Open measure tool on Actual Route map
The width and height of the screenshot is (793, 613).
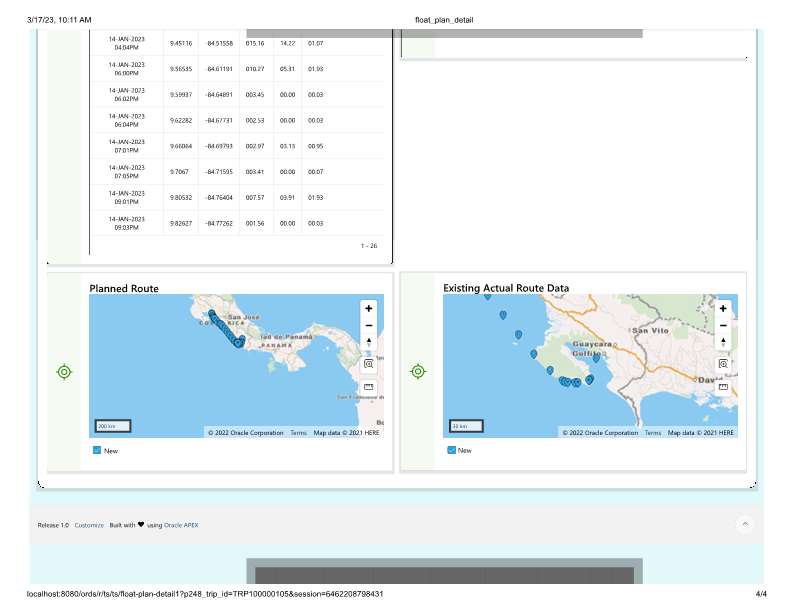722,386
